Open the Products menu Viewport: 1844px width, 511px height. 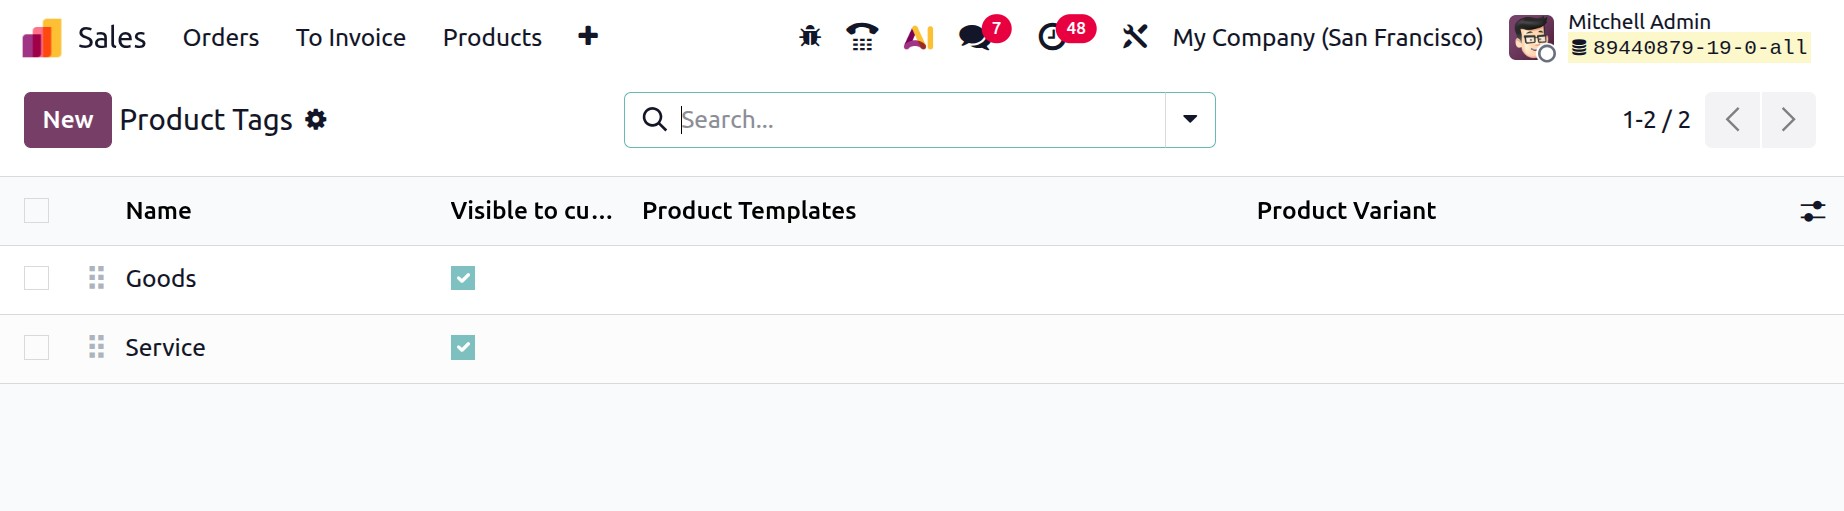pos(492,38)
